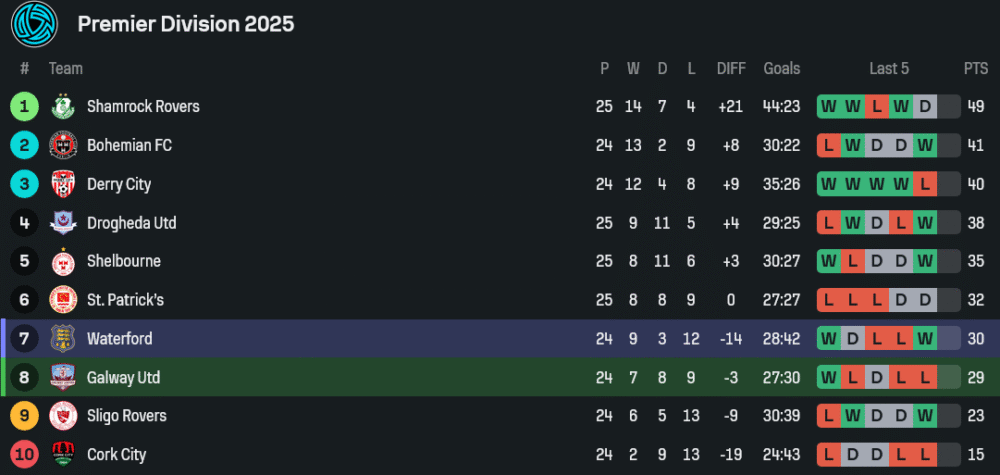
Task: Click the Last 5 column header
Action: [x=889, y=68]
